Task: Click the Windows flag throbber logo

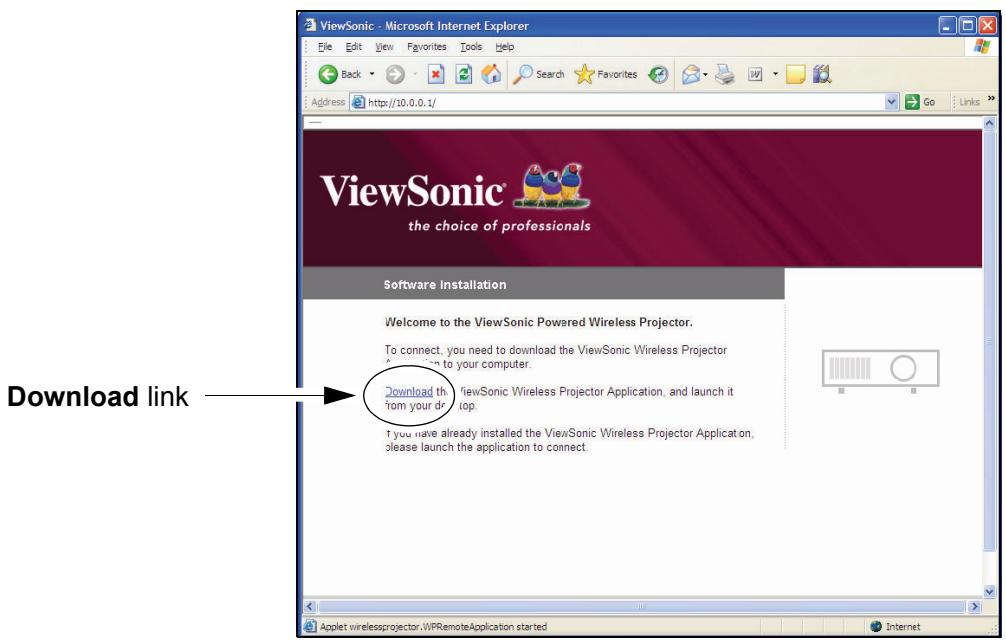Action: 982,47
